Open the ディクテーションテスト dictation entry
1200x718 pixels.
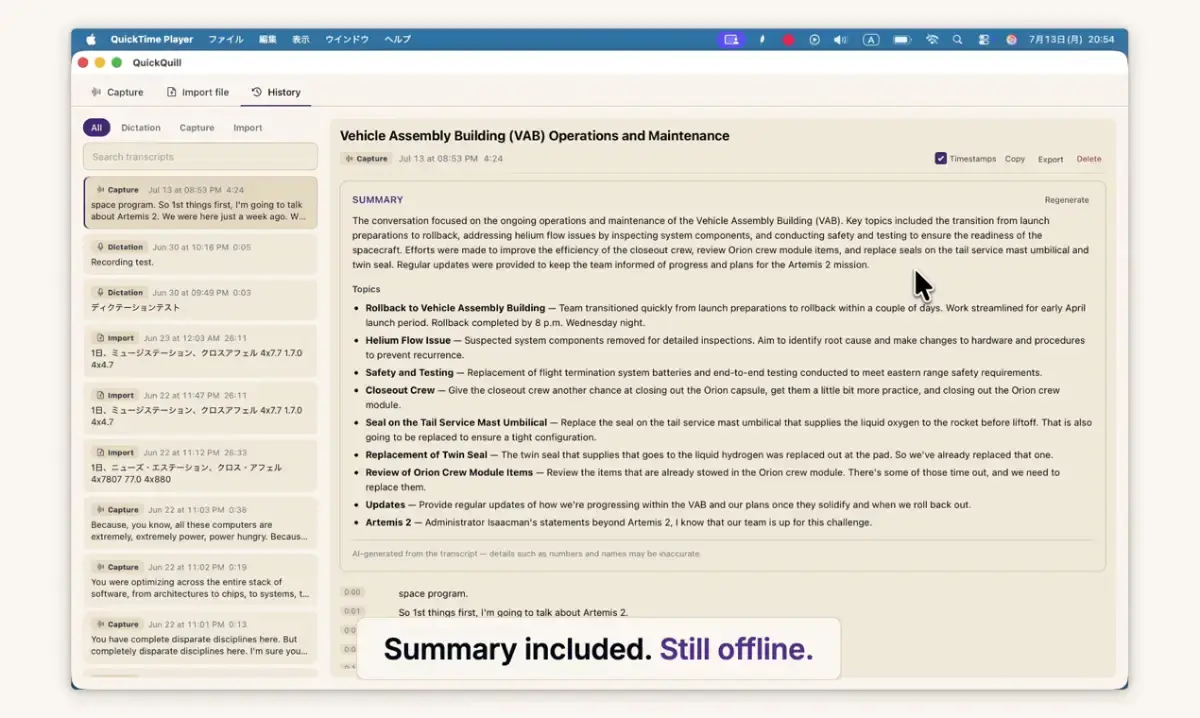click(200, 300)
